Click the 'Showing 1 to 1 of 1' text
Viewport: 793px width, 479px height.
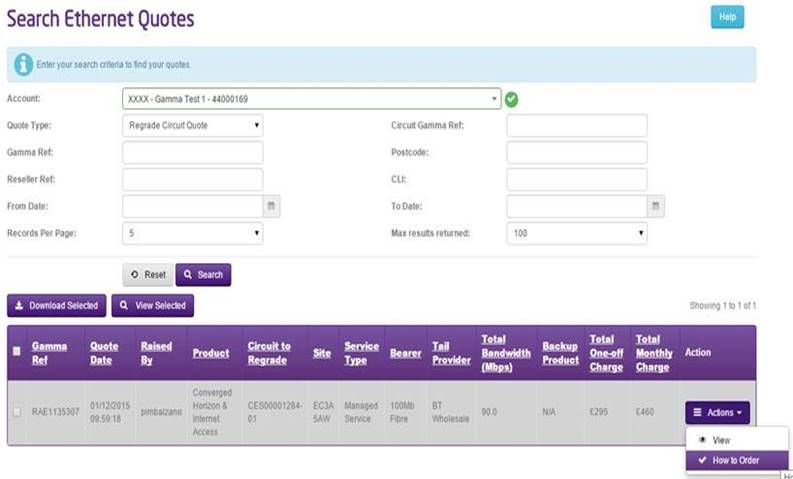coord(723,306)
